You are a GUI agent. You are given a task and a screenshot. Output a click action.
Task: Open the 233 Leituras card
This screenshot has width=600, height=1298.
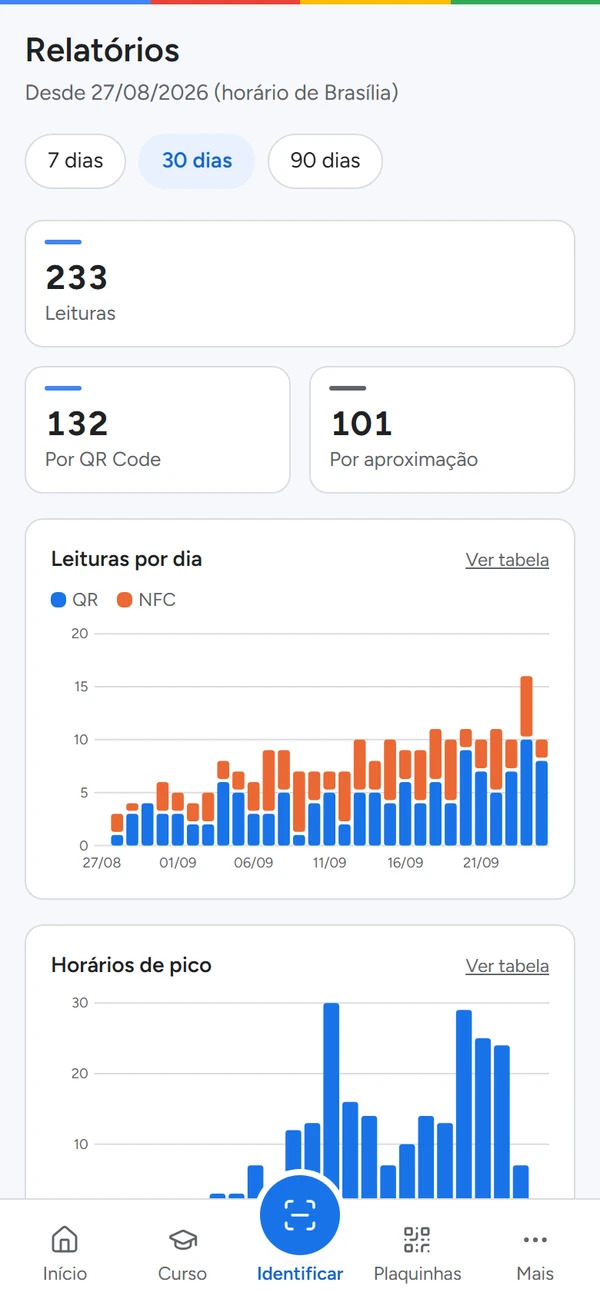pos(300,283)
